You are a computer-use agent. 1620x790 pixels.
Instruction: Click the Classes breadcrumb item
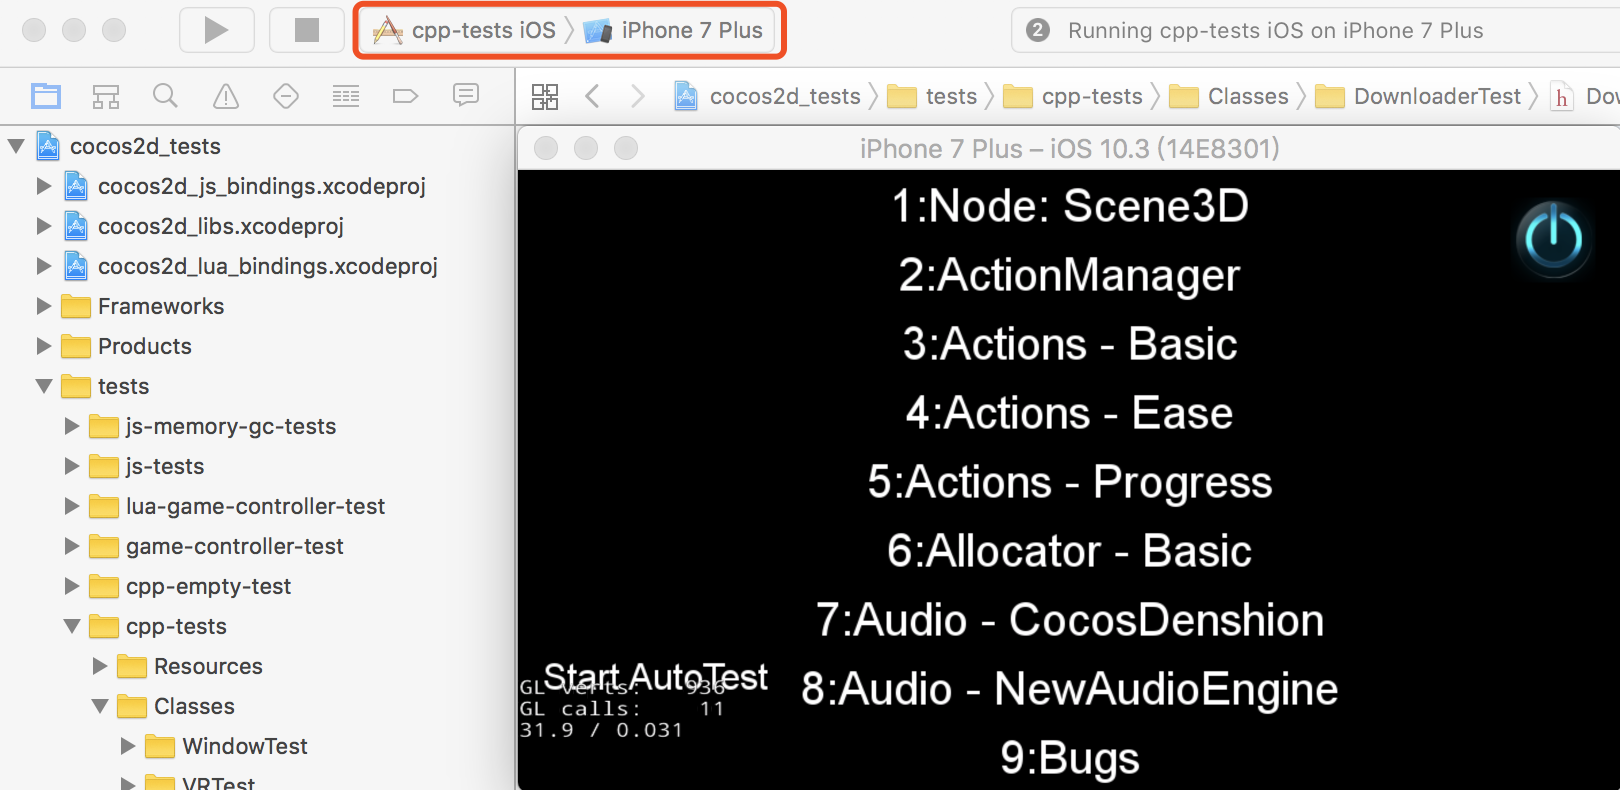pyautogui.click(x=1247, y=96)
